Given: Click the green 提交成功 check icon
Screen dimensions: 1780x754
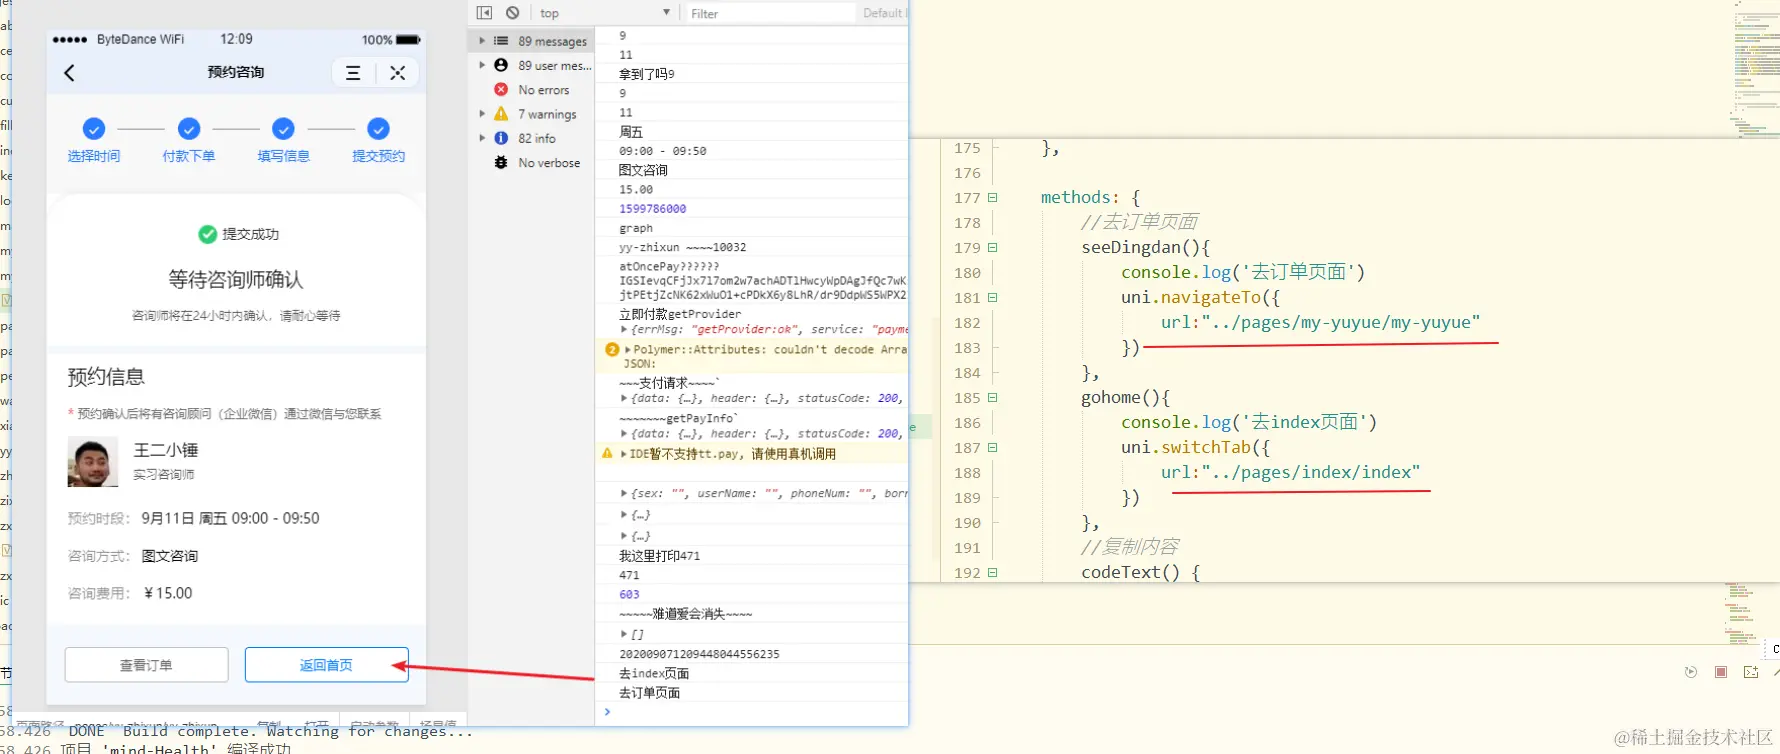Looking at the screenshot, I should point(207,234).
